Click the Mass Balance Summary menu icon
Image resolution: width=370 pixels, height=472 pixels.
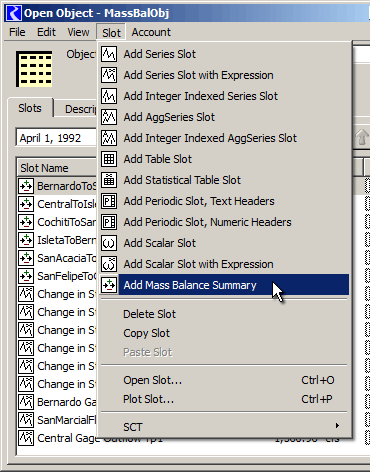point(109,285)
